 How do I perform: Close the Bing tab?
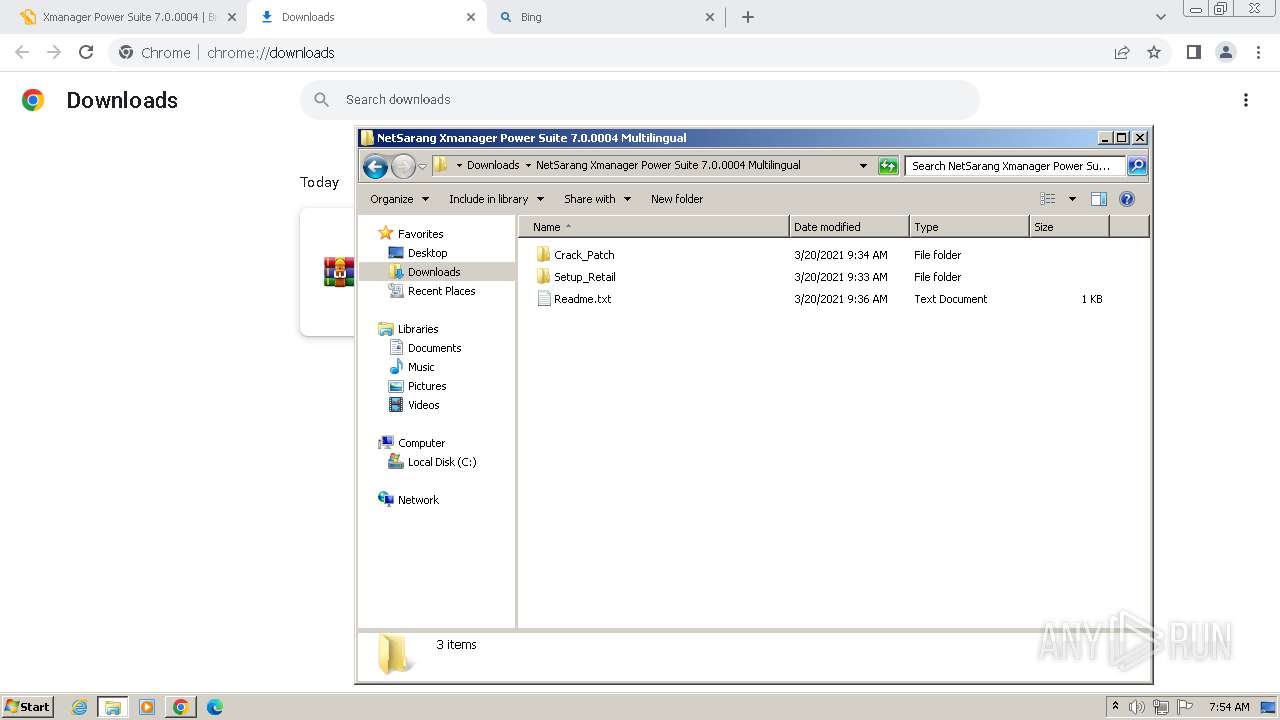tap(710, 17)
